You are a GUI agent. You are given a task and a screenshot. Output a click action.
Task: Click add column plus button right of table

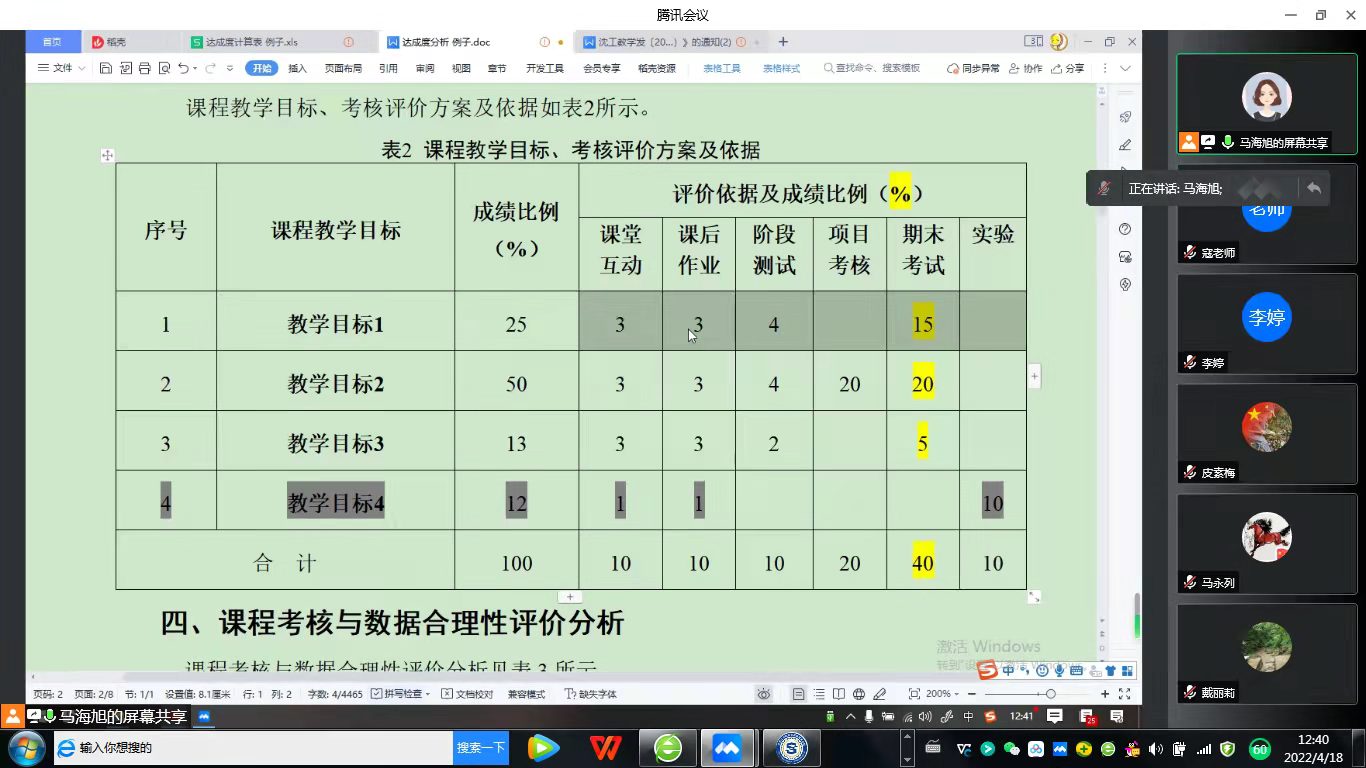pyautogui.click(x=1035, y=377)
